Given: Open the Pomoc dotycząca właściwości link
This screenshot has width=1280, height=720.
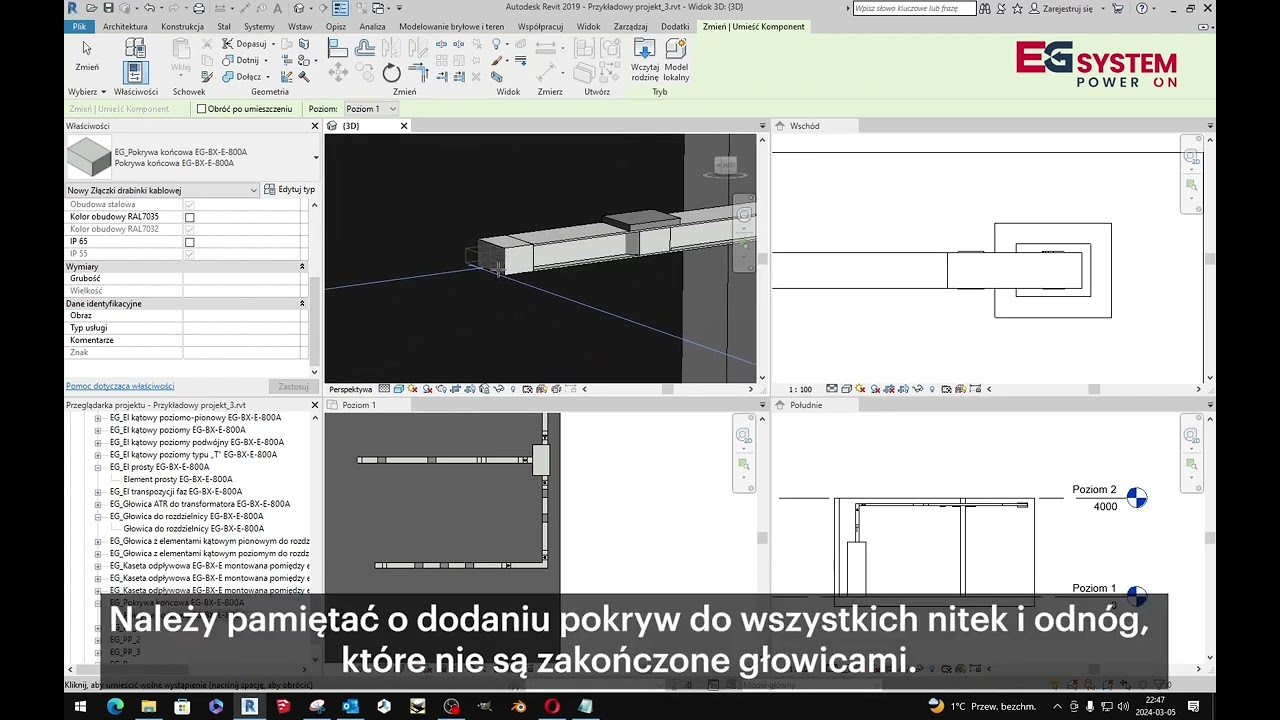Looking at the screenshot, I should click(x=120, y=386).
